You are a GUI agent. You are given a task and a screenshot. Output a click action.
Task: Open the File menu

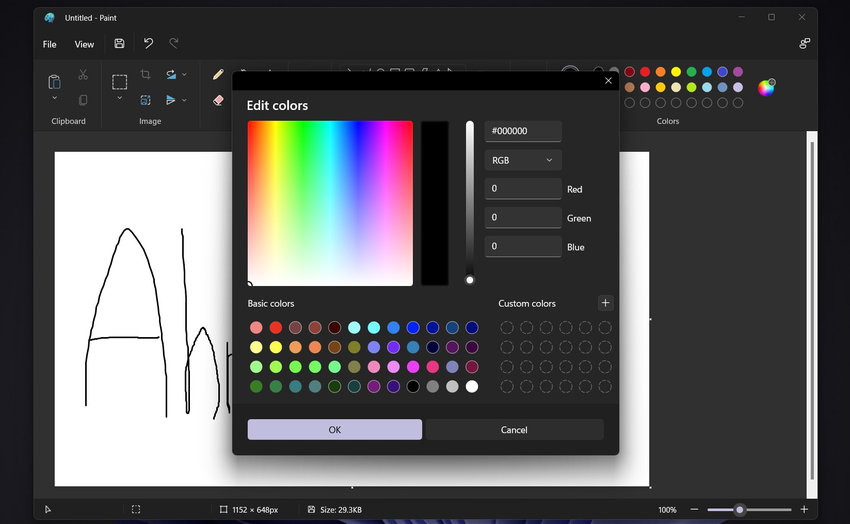tap(50, 44)
